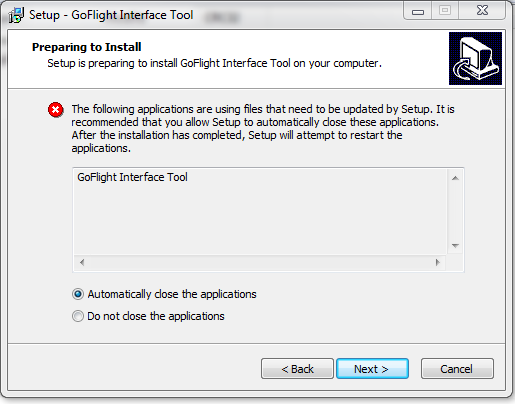
Task: Minimize the Setup window
Action: (x=418, y=11)
